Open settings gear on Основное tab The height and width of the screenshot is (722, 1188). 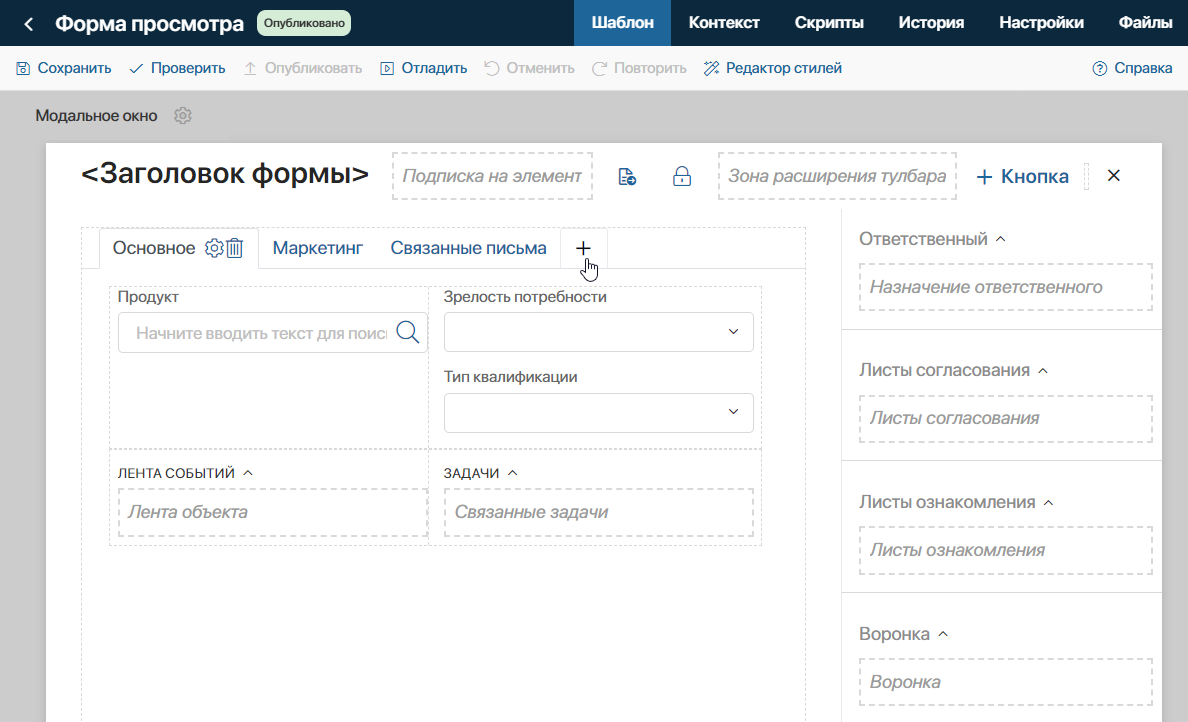(x=214, y=248)
